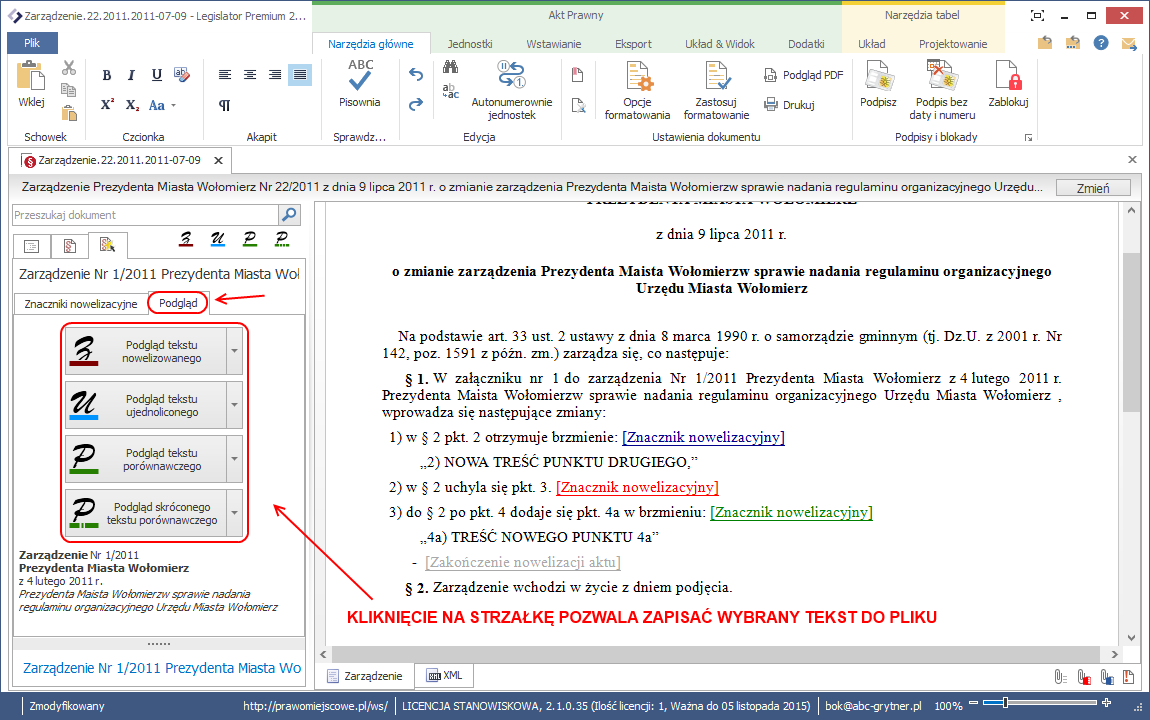Expand Podgląd tekstu ujednoliconego arrow
Screen dimensions: 1150x720
point(235,405)
